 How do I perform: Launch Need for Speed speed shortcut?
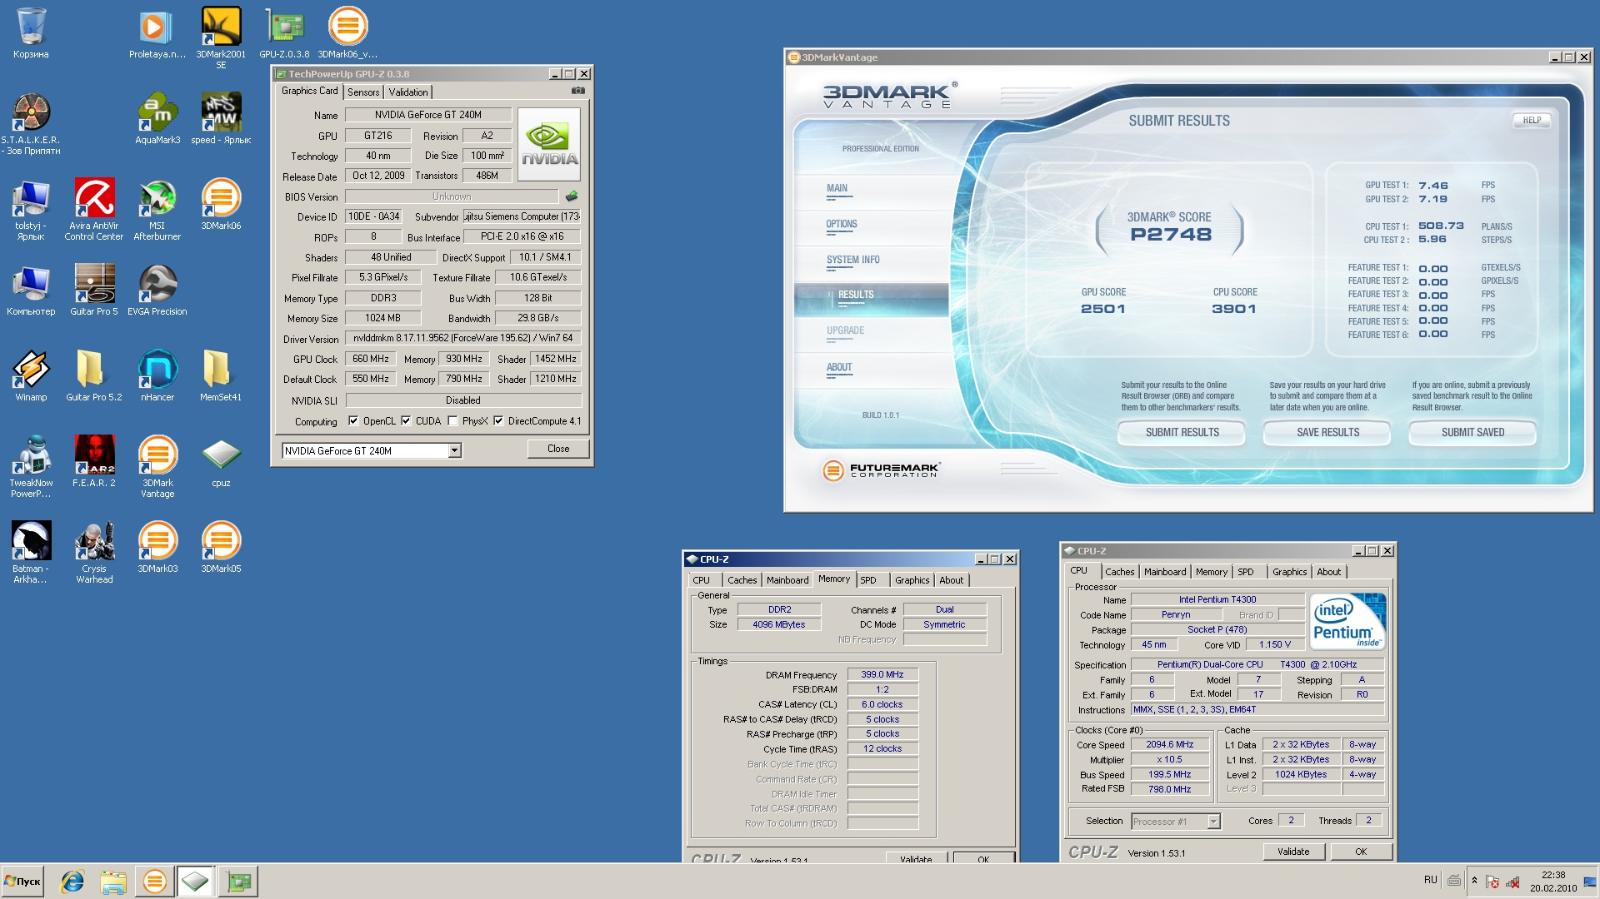[x=221, y=119]
